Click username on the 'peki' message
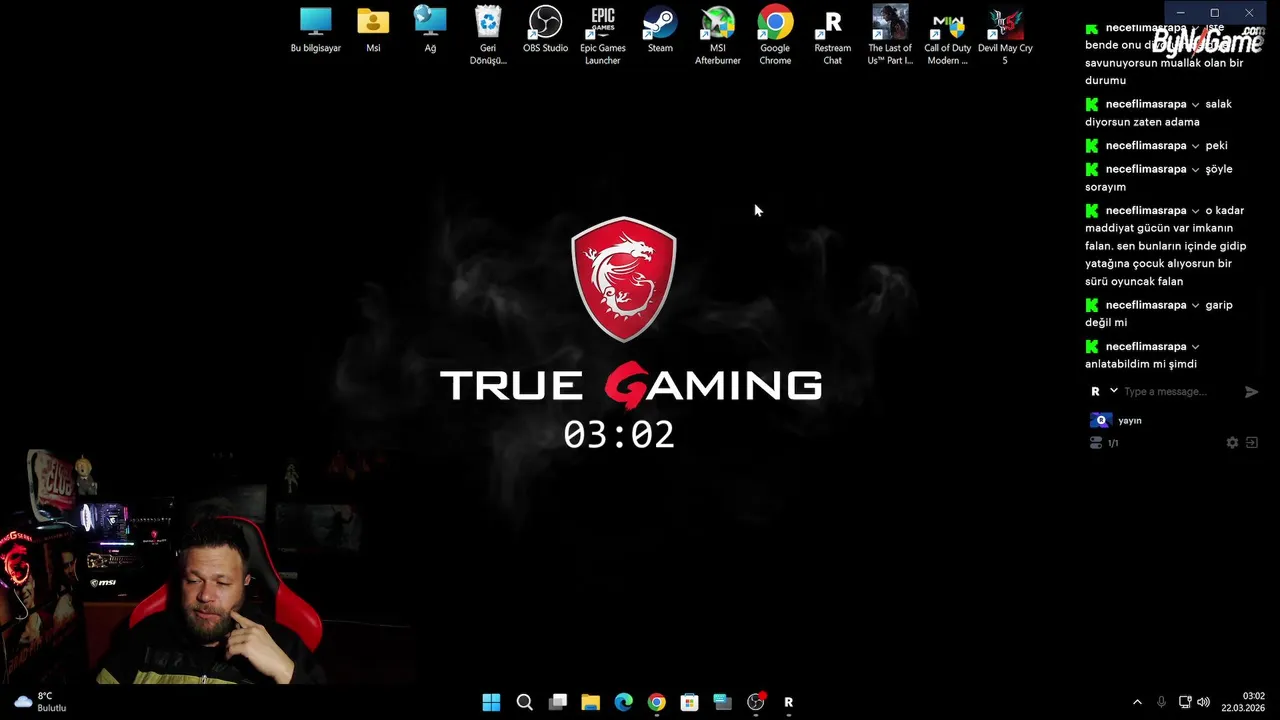The image size is (1280, 720). pos(1146,146)
